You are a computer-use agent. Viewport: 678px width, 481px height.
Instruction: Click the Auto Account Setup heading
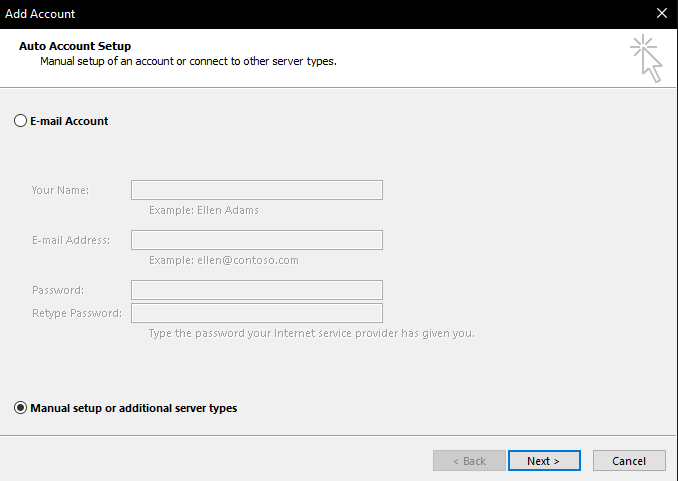pos(75,46)
